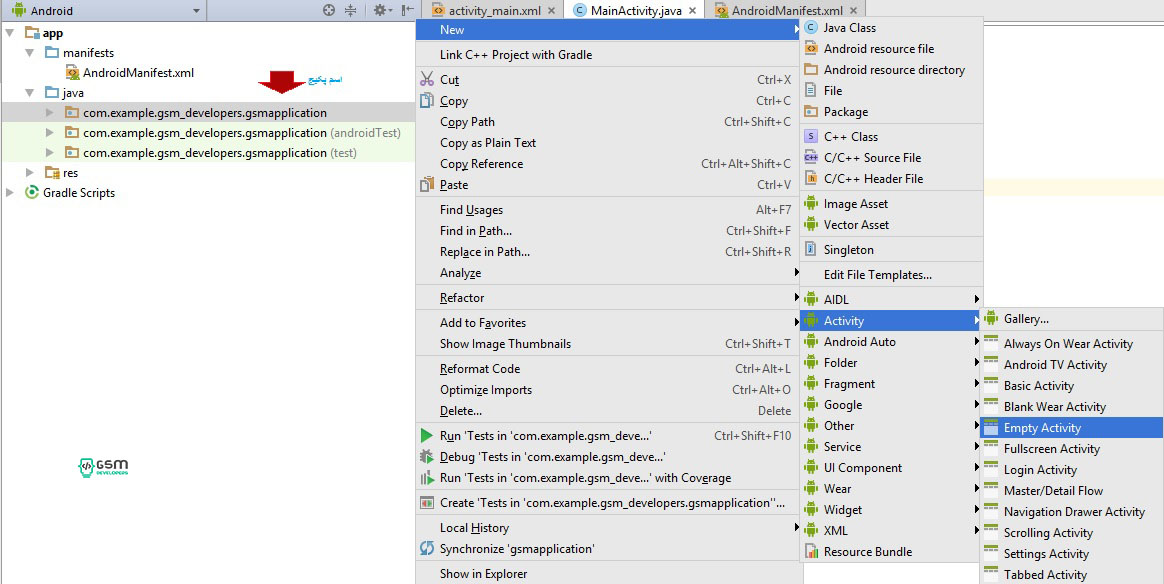This screenshot has height=584, width=1164.
Task: Switch to MainActivity.java tab
Action: click(636, 10)
